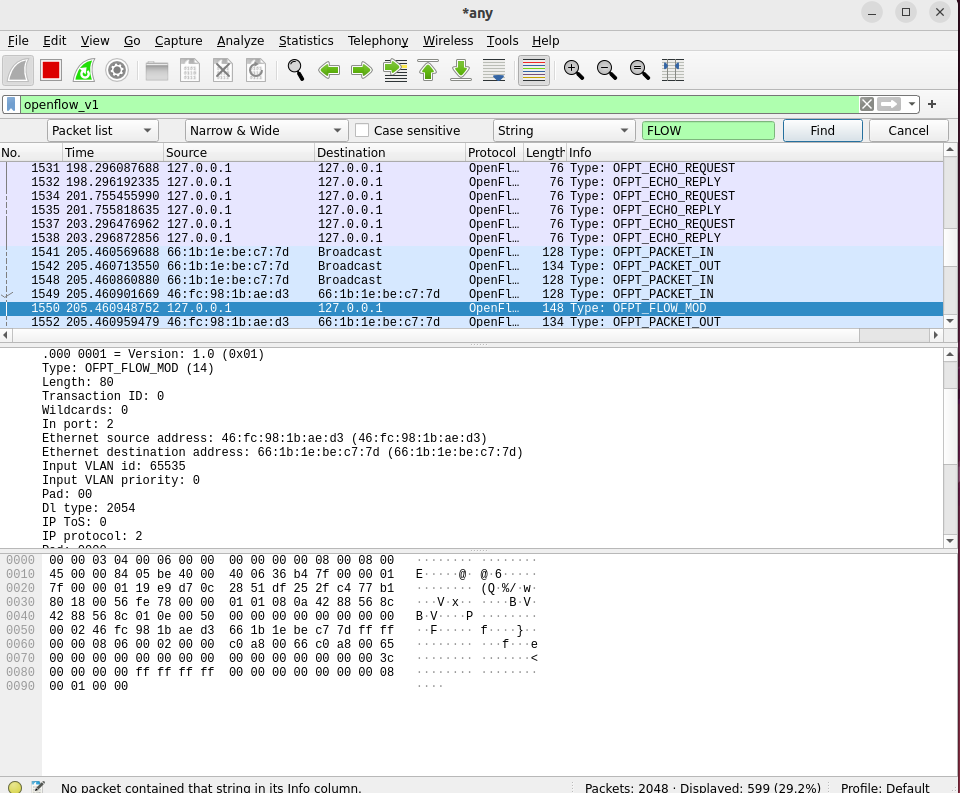This screenshot has width=960, height=793.
Task: Save this capture file icon
Action: [190, 70]
